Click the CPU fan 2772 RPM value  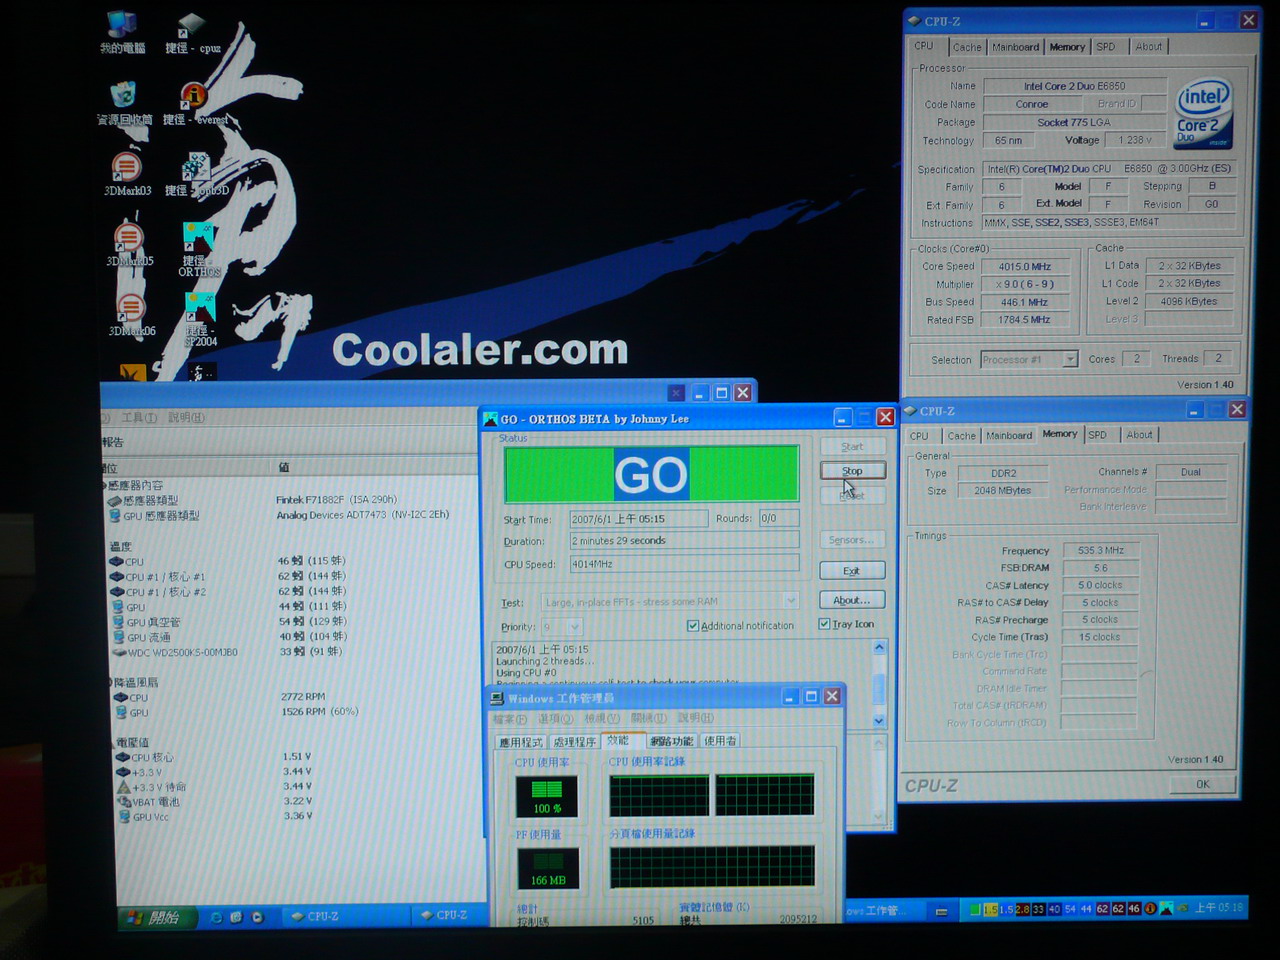pyautogui.click(x=303, y=697)
